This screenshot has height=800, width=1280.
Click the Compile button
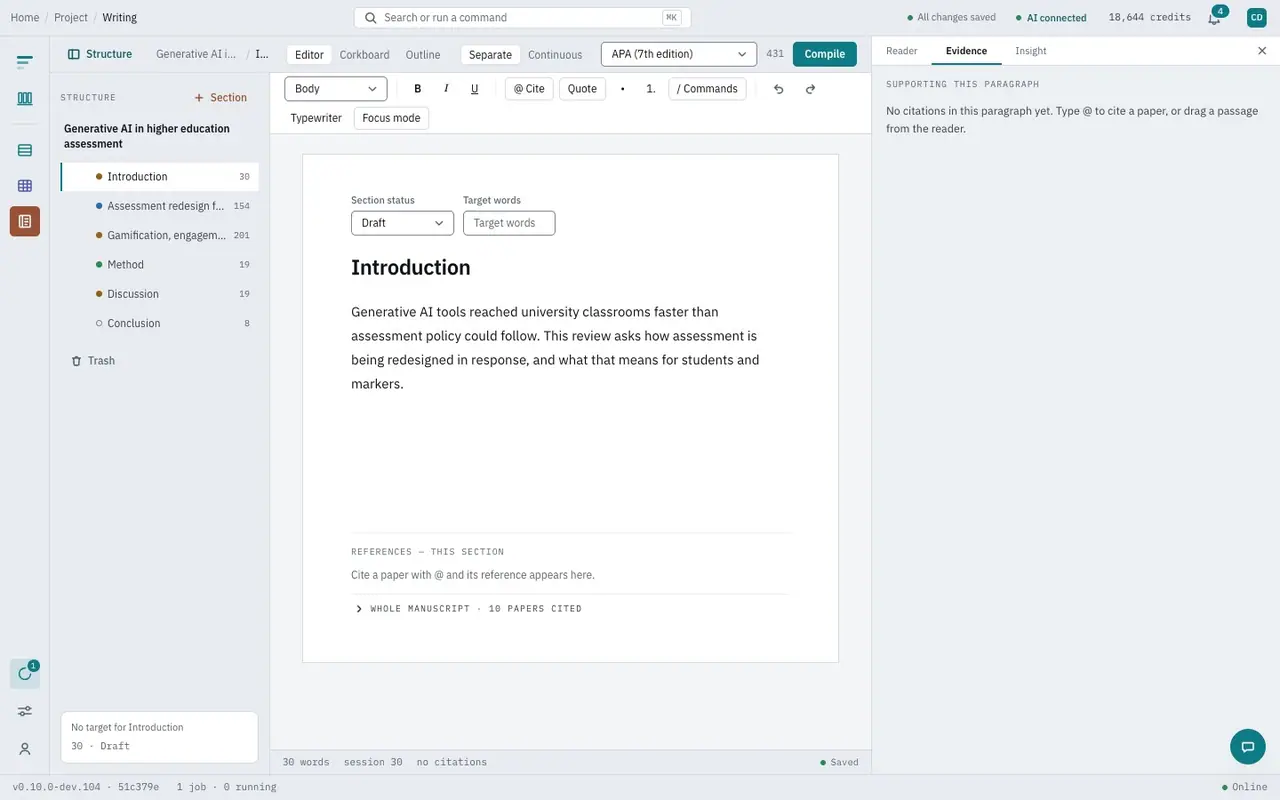coord(825,54)
